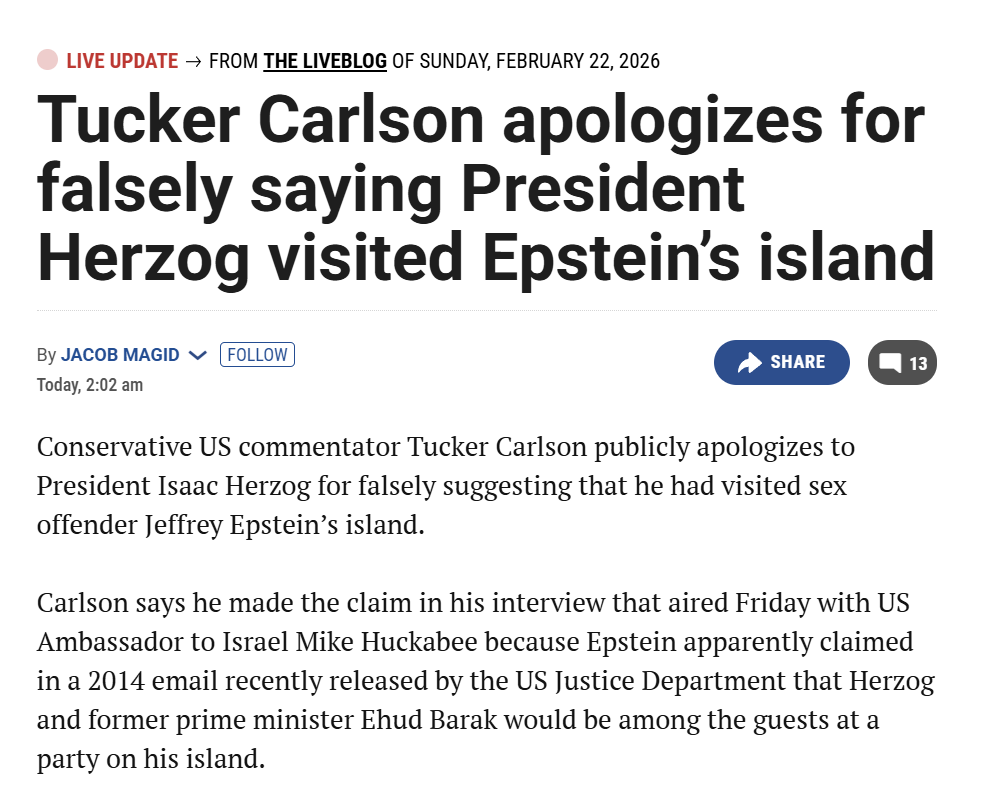Screen dimensions: 991x796
Task: Click the dotted divider below the headline
Action: (x=486, y=310)
